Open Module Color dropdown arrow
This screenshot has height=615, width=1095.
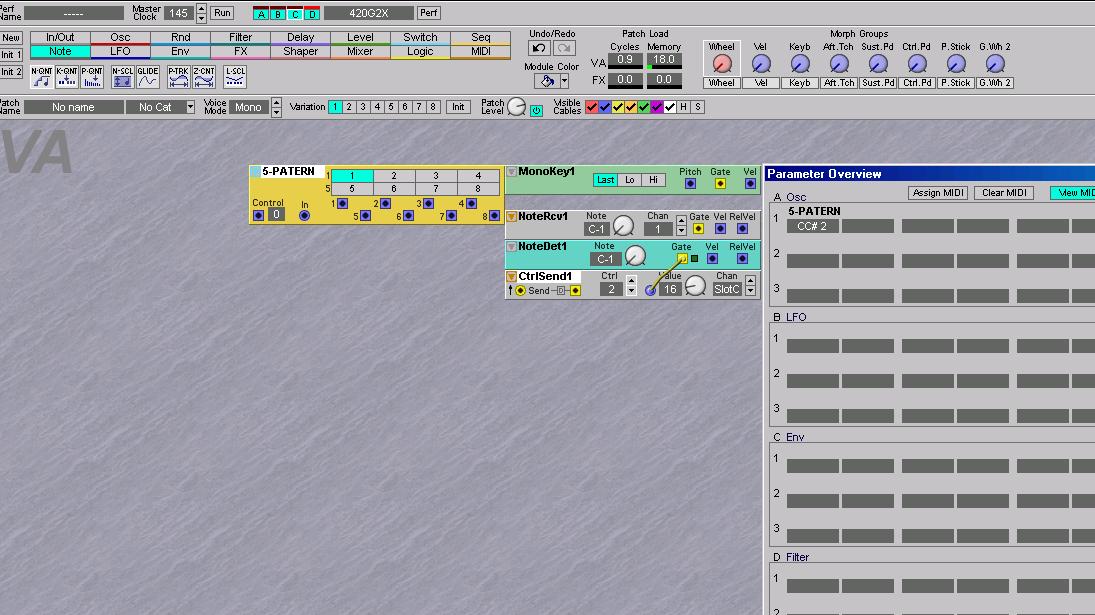click(565, 81)
